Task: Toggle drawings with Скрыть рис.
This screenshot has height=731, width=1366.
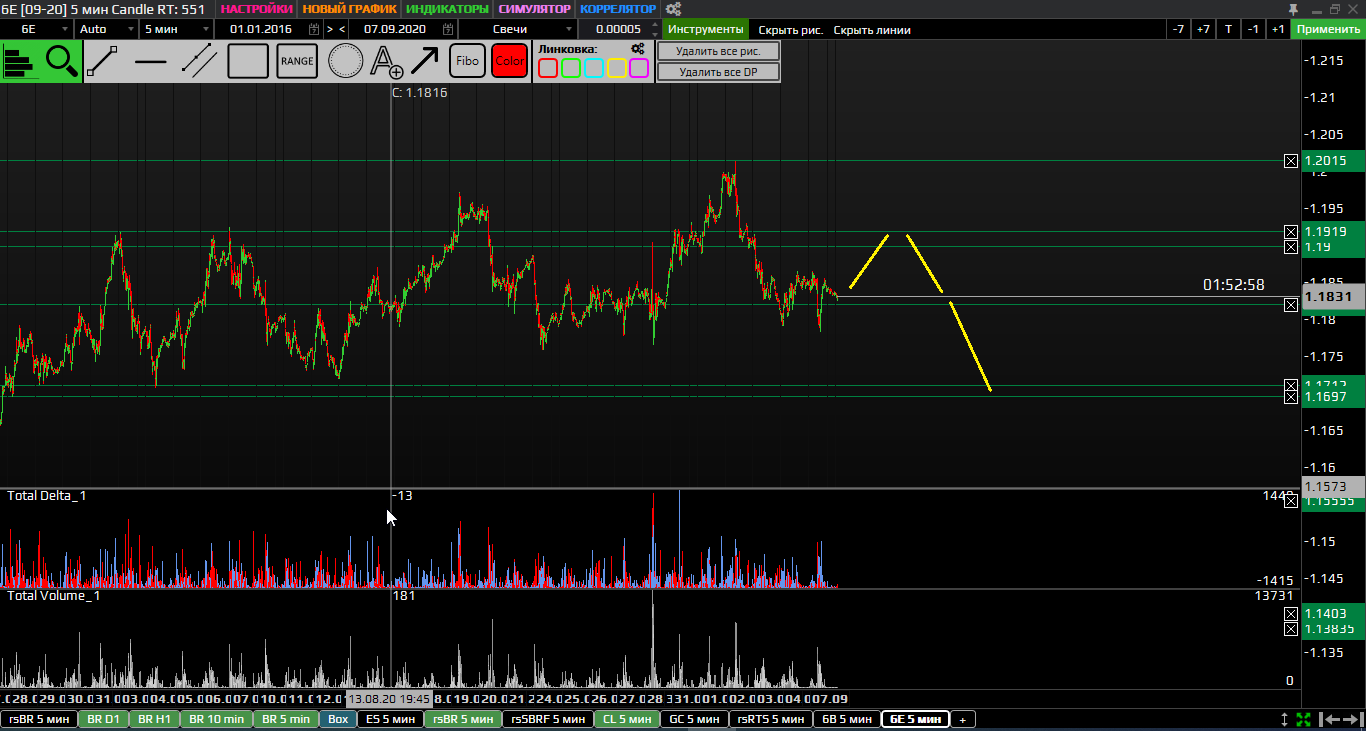Action: [x=790, y=30]
